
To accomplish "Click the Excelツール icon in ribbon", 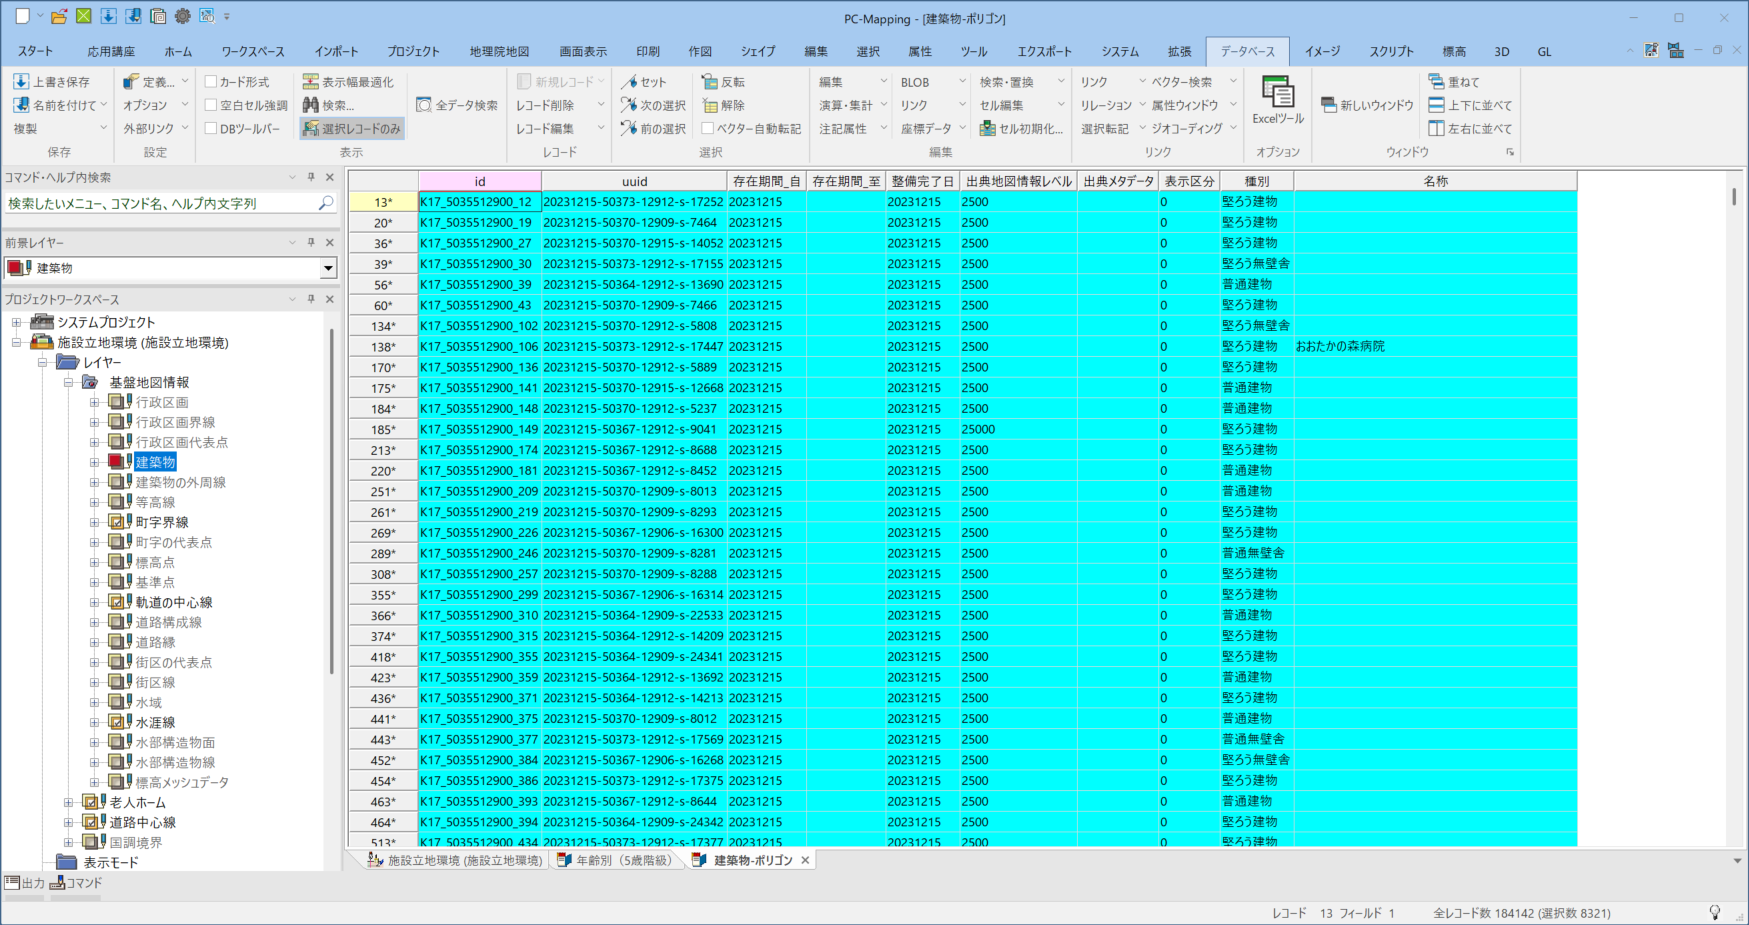I will [1277, 93].
